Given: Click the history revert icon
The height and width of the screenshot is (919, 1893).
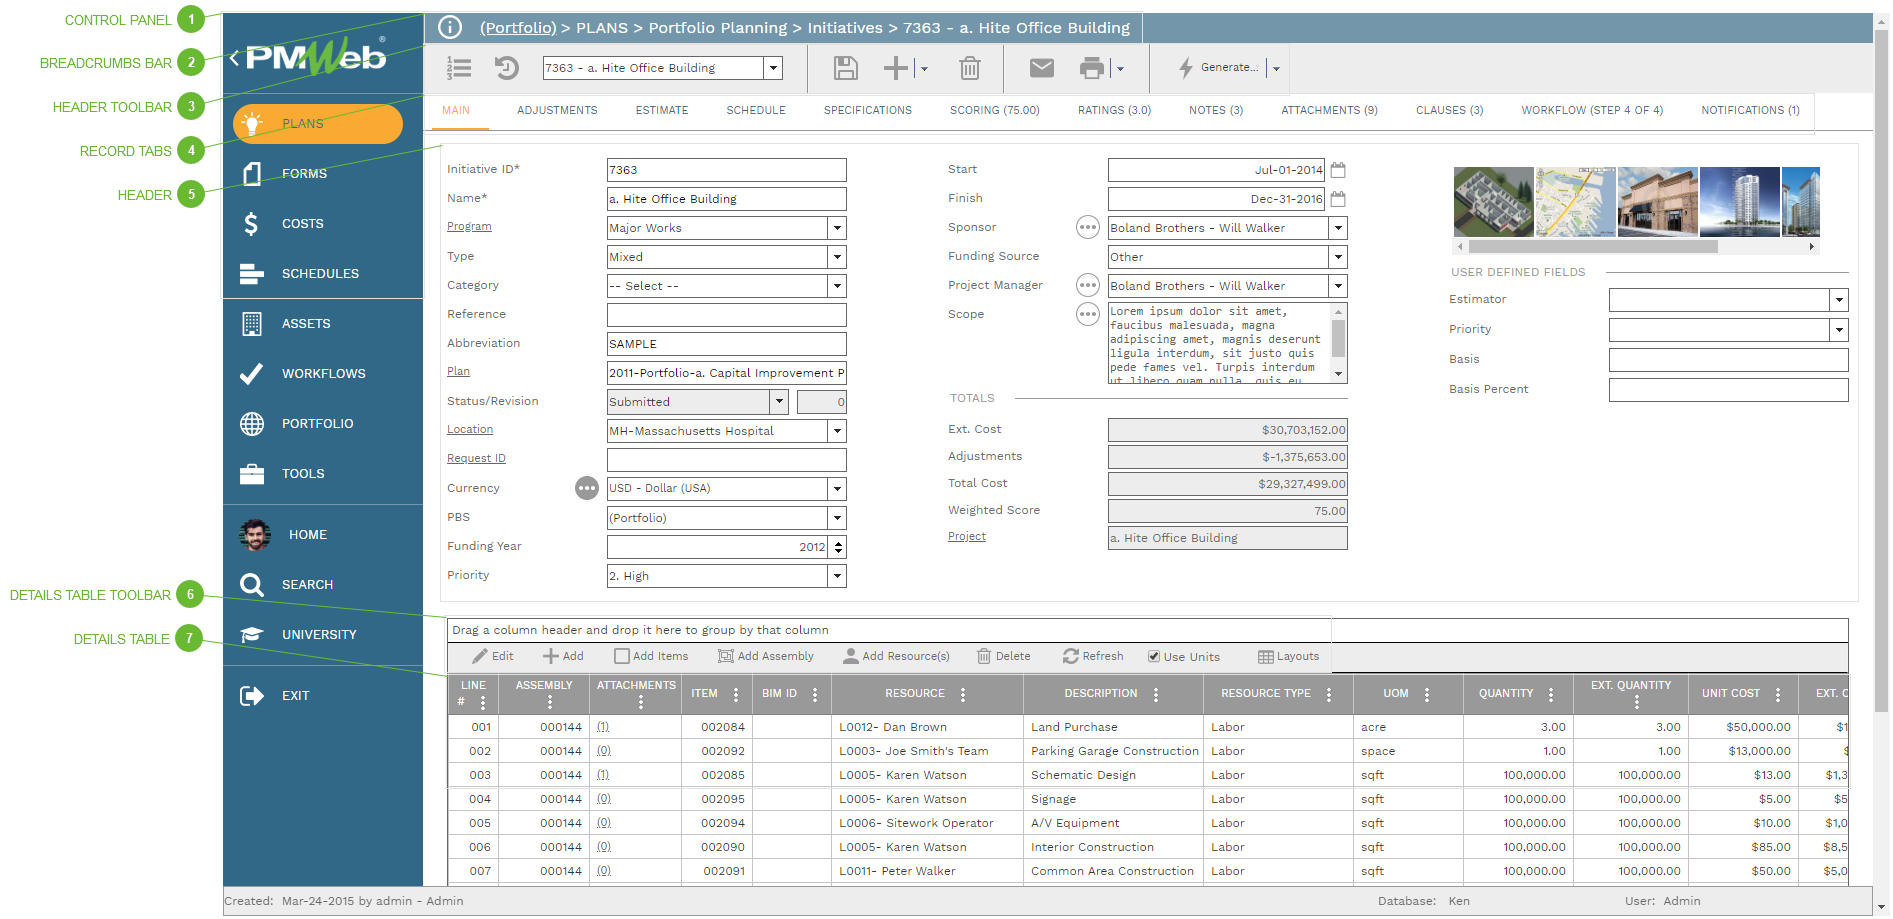Looking at the screenshot, I should (507, 68).
